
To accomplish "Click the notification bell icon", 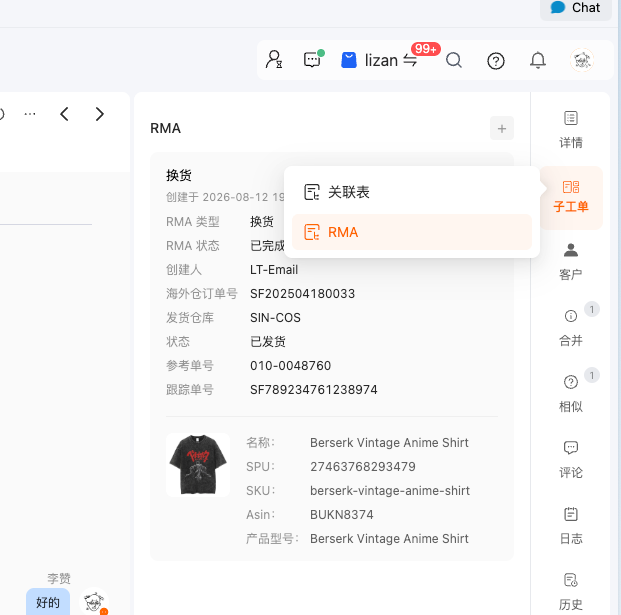I will [538, 61].
